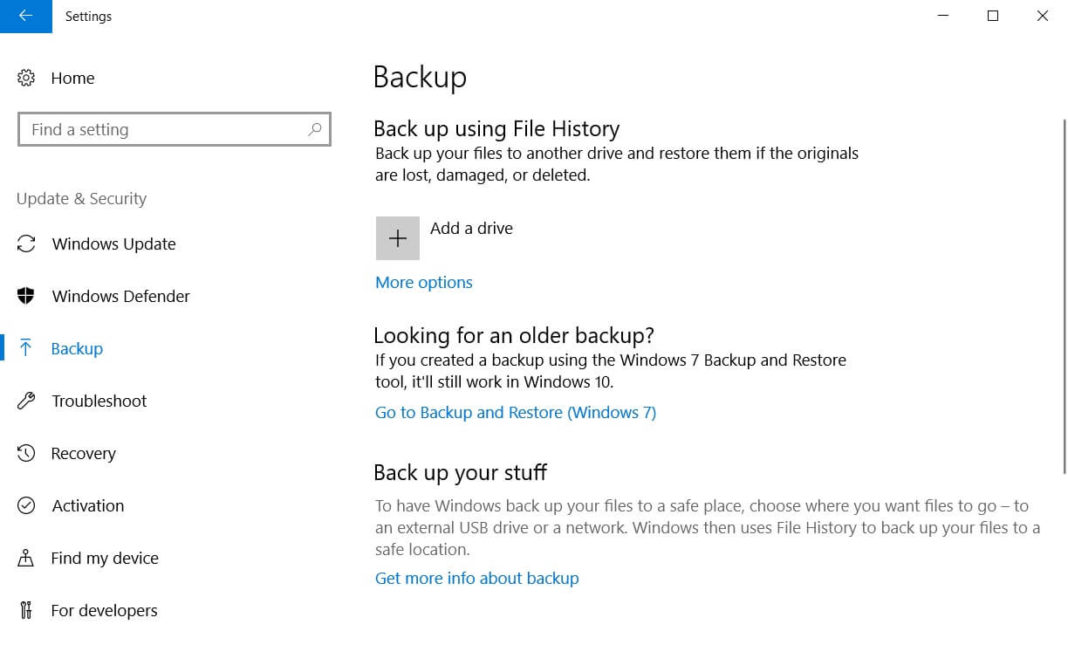
Task: Open Activation settings
Action: click(x=87, y=506)
